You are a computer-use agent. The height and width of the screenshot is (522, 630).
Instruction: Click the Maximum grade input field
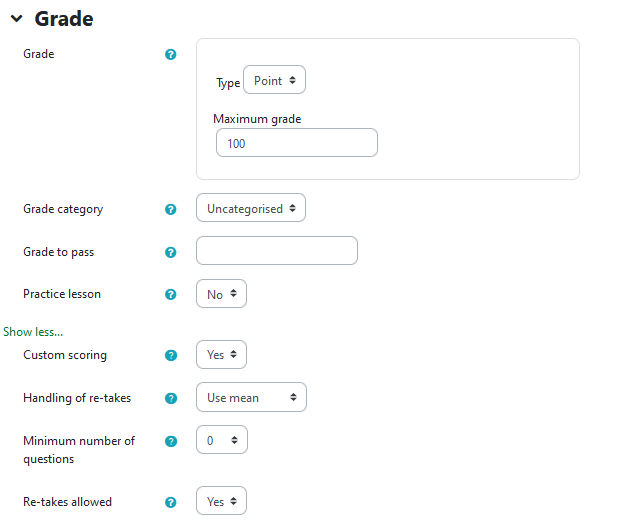coord(297,143)
